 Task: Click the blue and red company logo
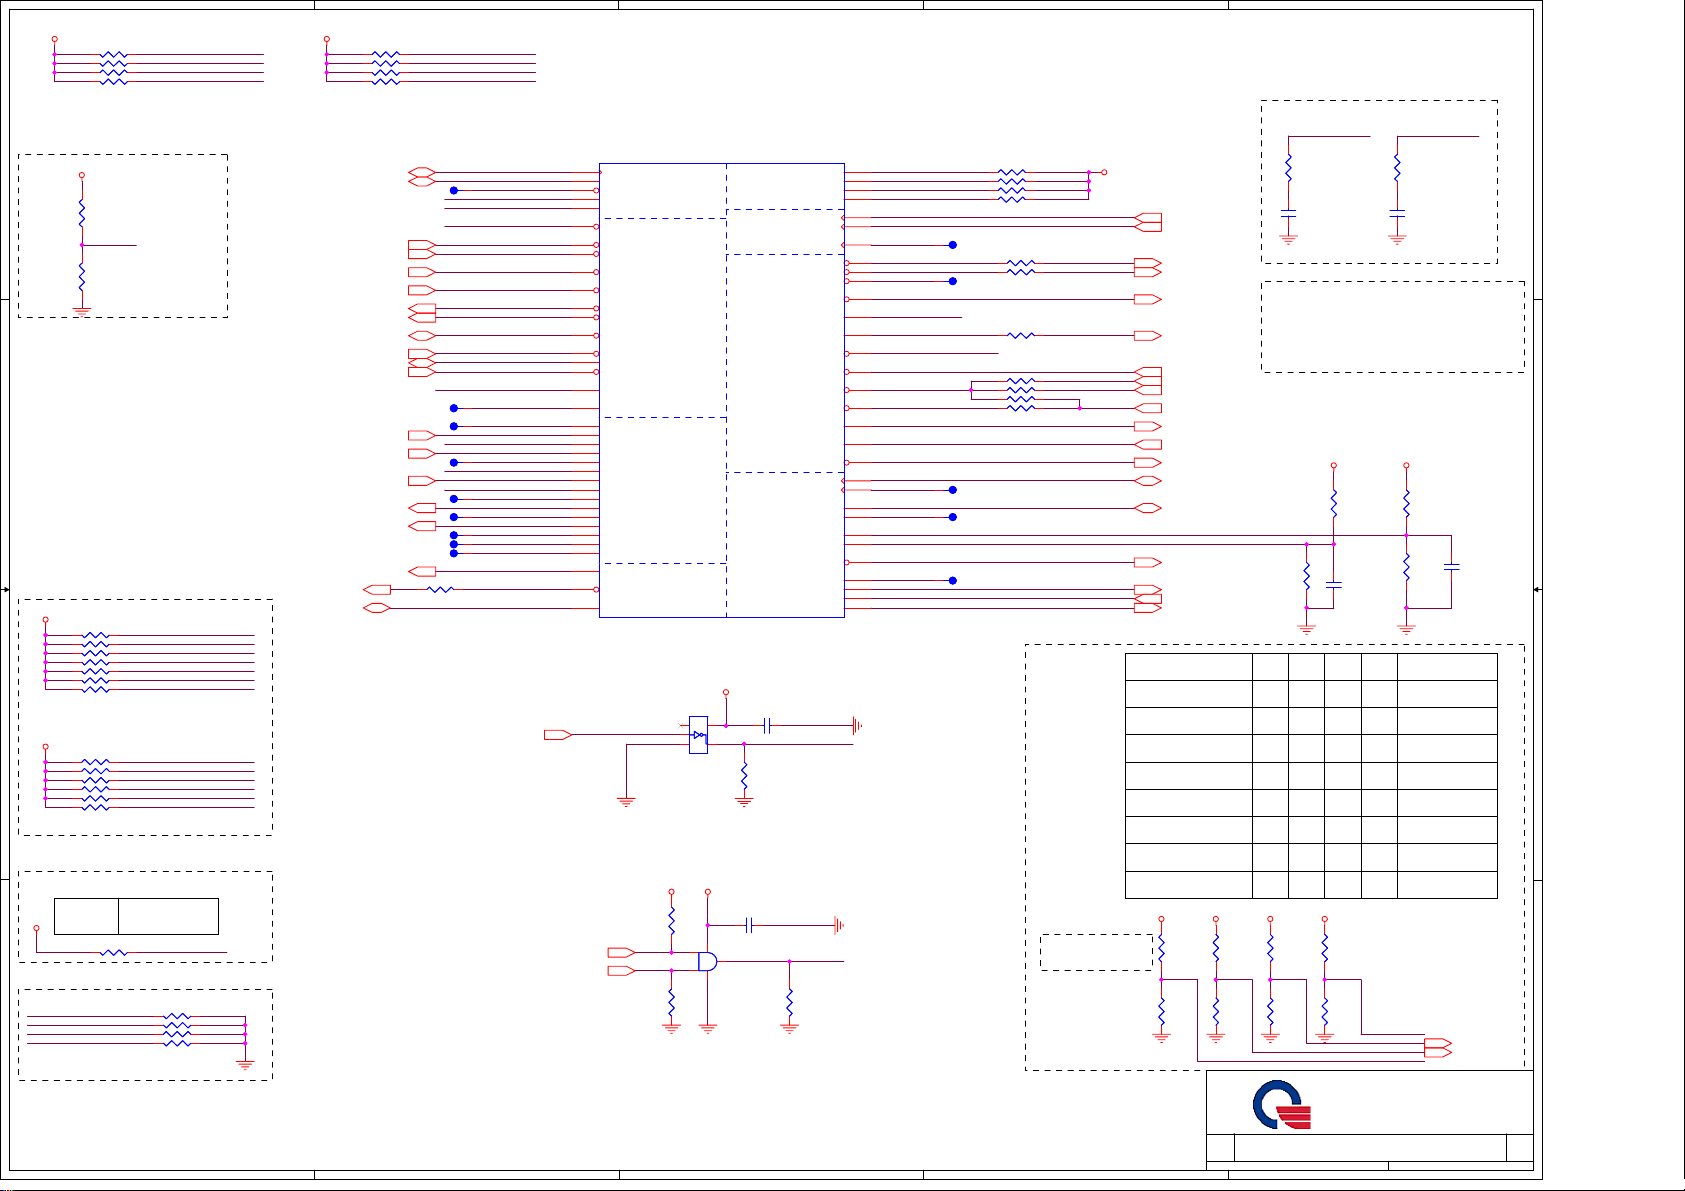(x=1282, y=1105)
